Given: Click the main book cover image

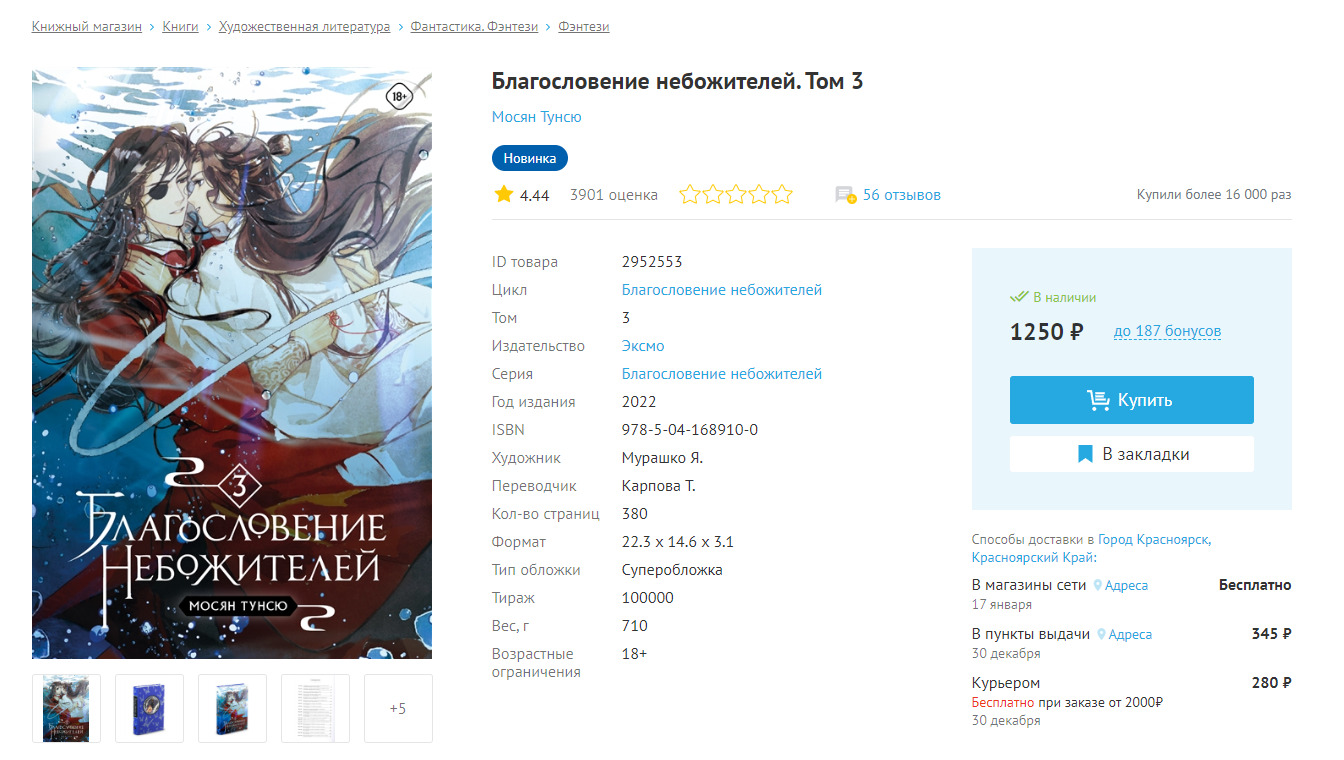Looking at the screenshot, I should (232, 363).
